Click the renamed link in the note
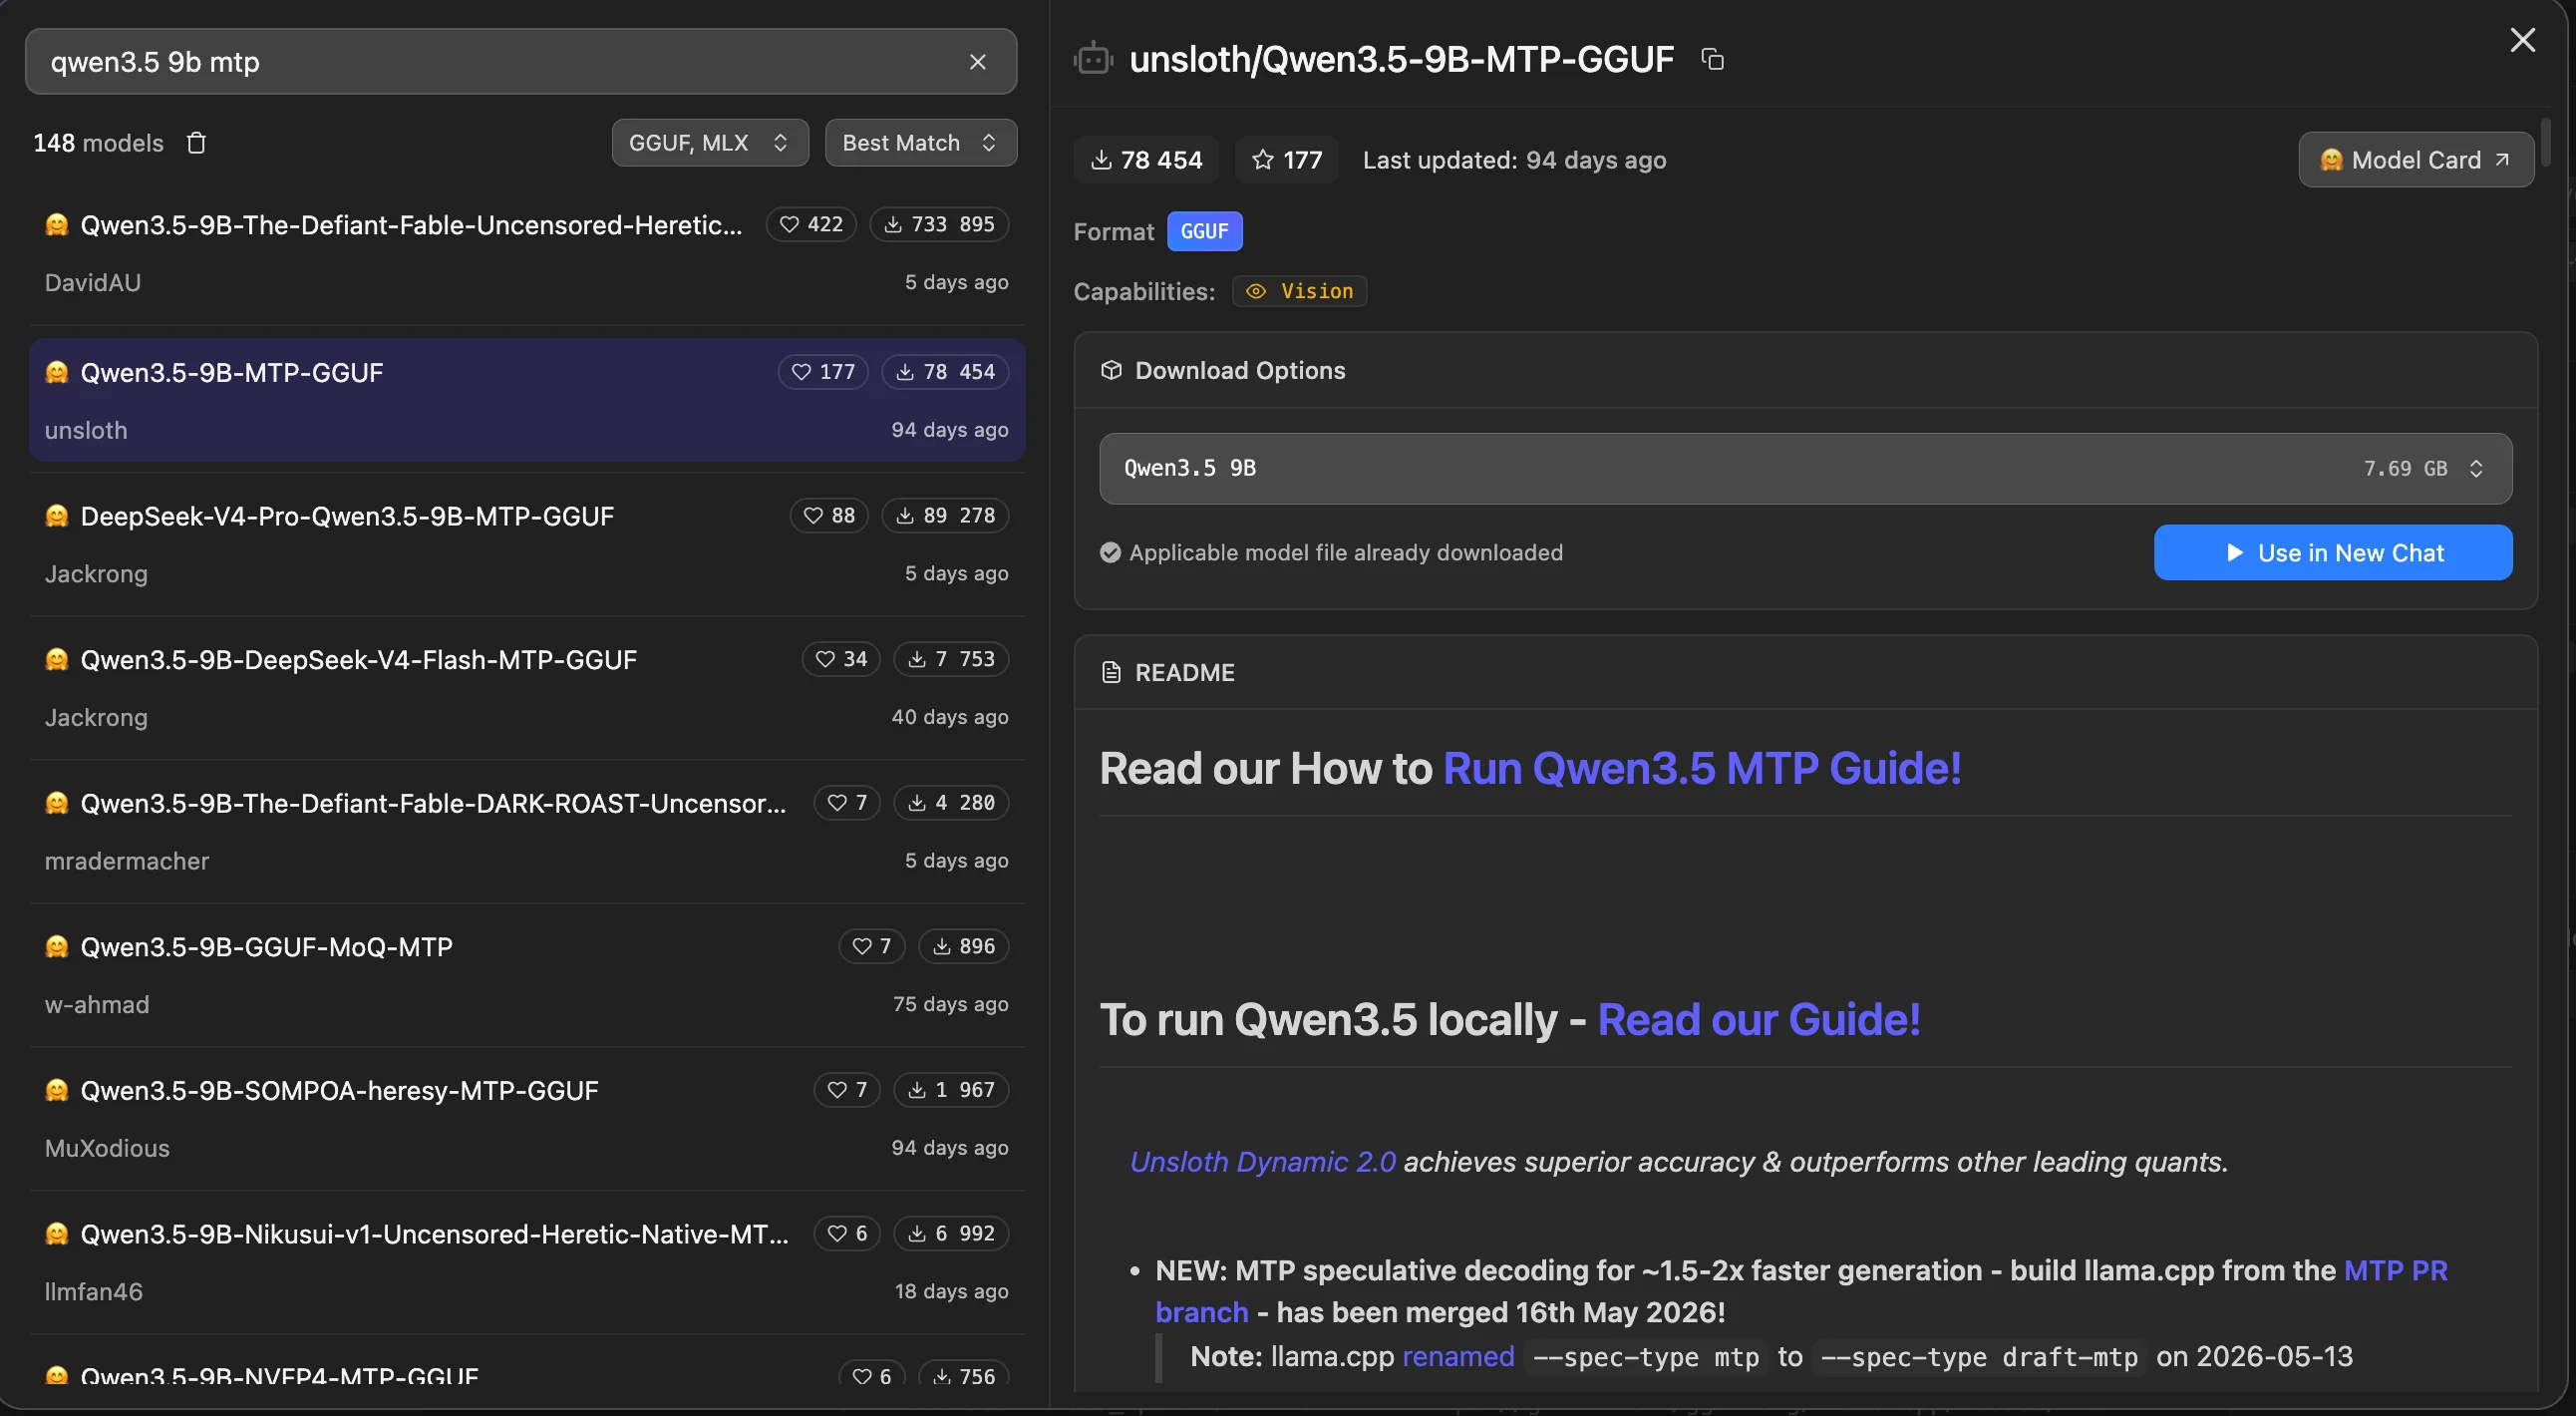This screenshot has height=1416, width=2576. coord(1458,1357)
